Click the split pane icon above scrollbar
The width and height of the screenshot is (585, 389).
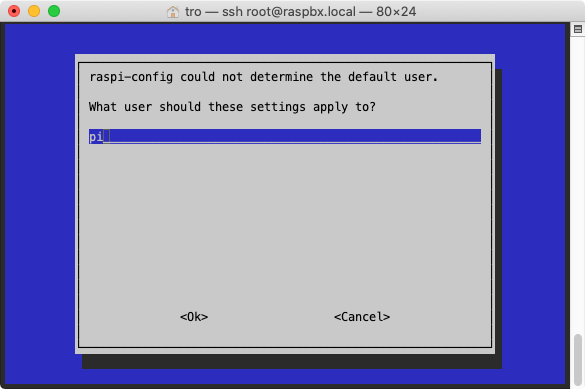pyautogui.click(x=578, y=29)
